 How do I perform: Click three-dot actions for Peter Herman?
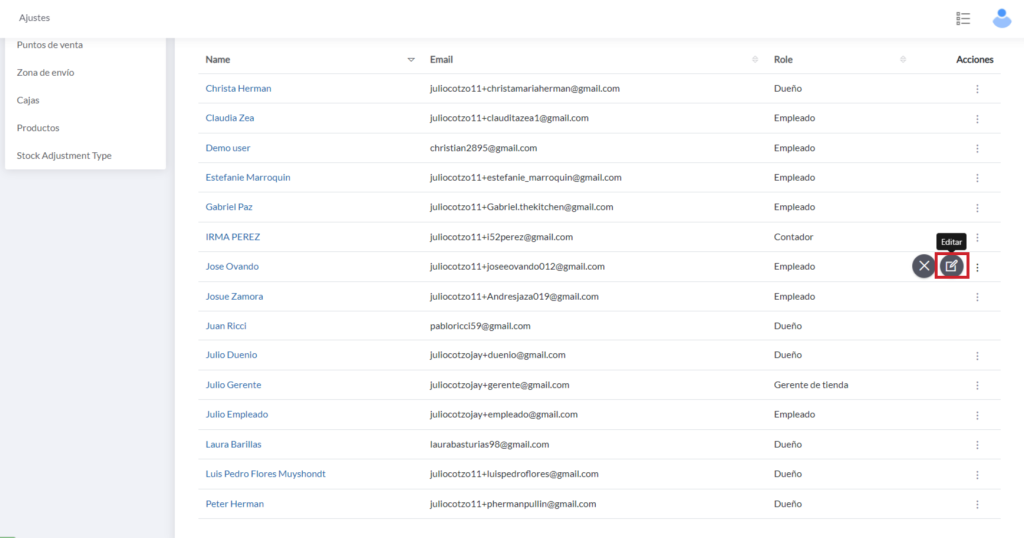(x=977, y=504)
